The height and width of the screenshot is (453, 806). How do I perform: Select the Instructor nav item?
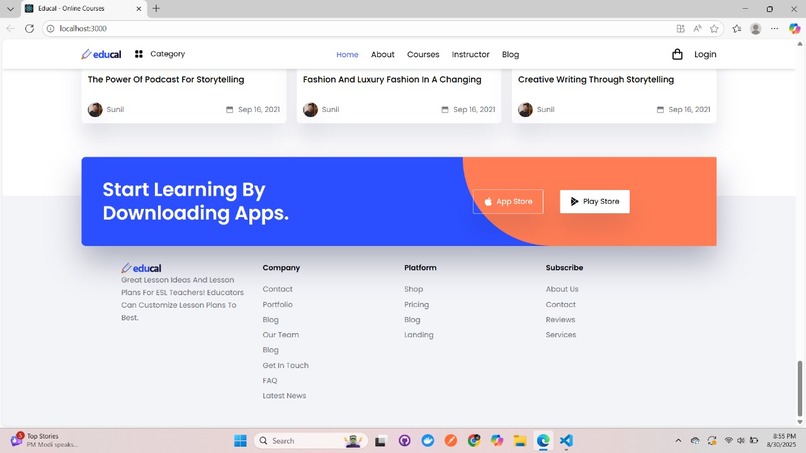[470, 55]
